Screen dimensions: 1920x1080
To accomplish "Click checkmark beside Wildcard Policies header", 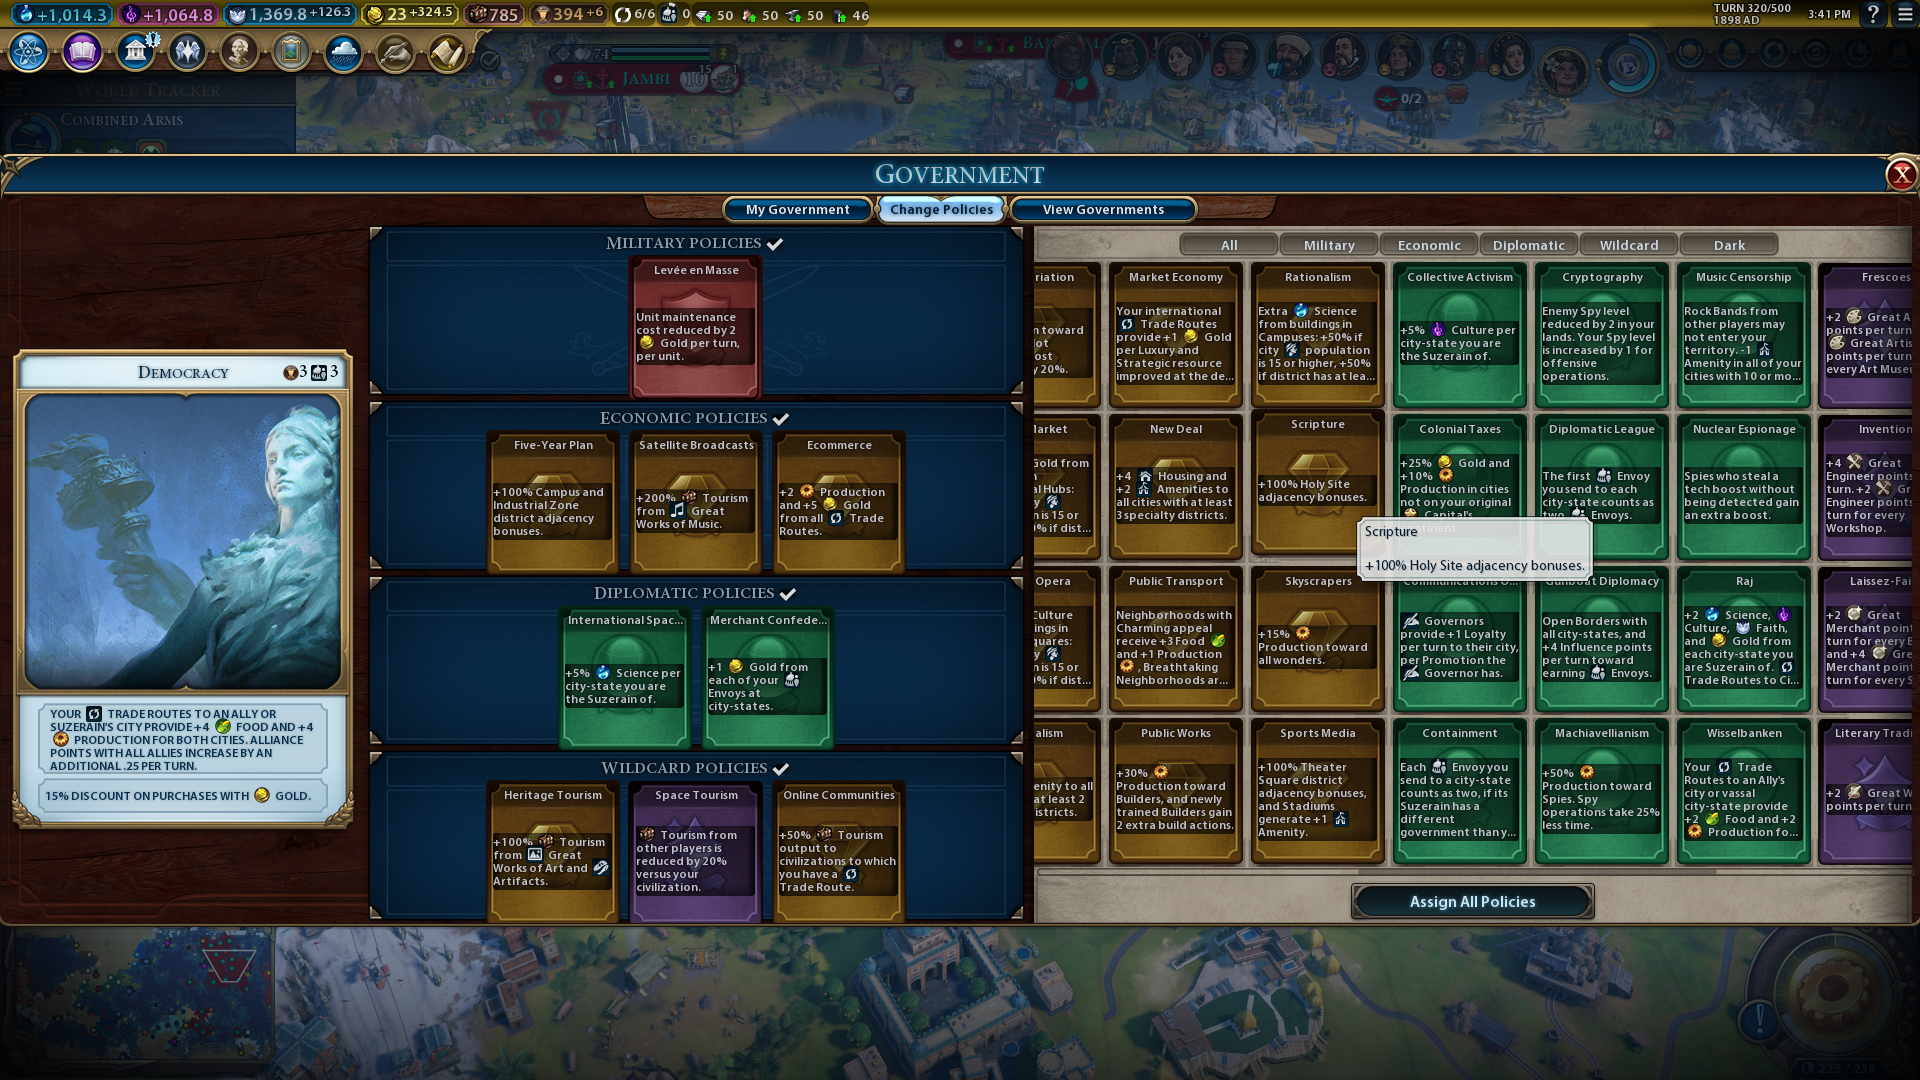I will pos(781,769).
